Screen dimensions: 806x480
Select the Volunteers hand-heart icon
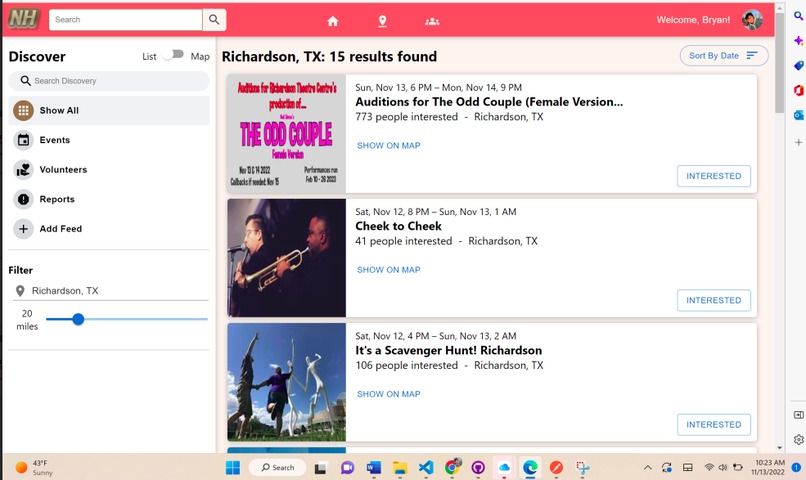(24, 170)
